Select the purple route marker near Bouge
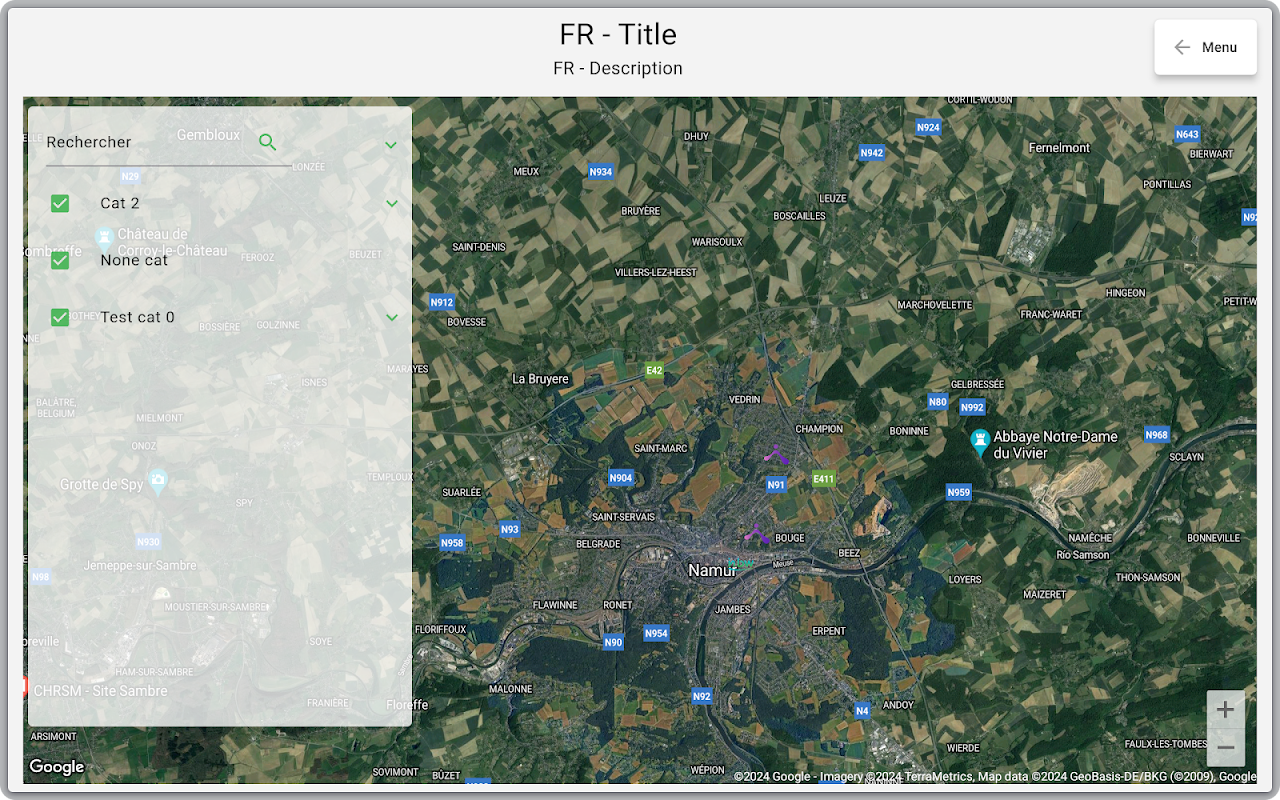The image size is (1280, 800). (757, 534)
